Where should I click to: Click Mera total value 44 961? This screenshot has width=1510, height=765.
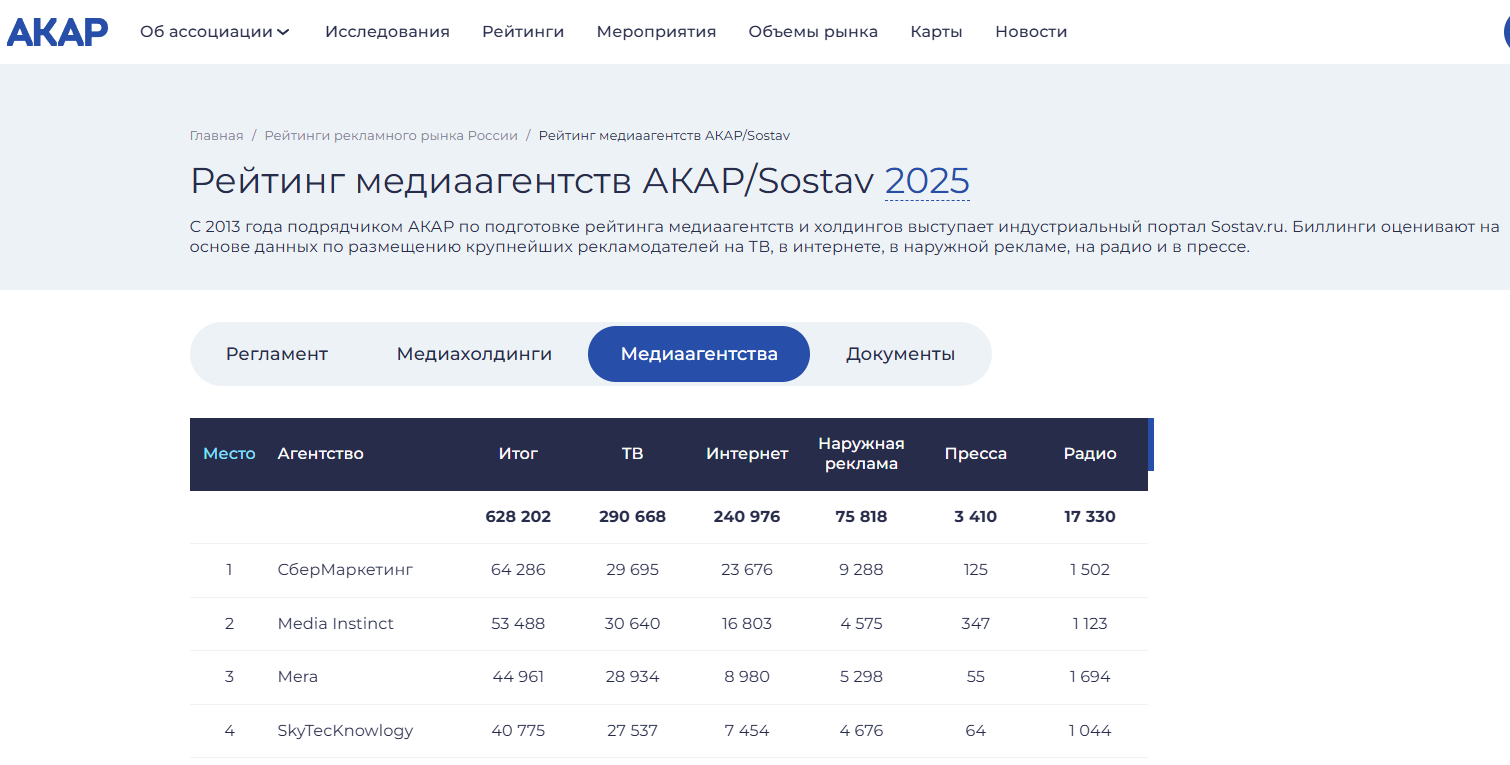518,677
